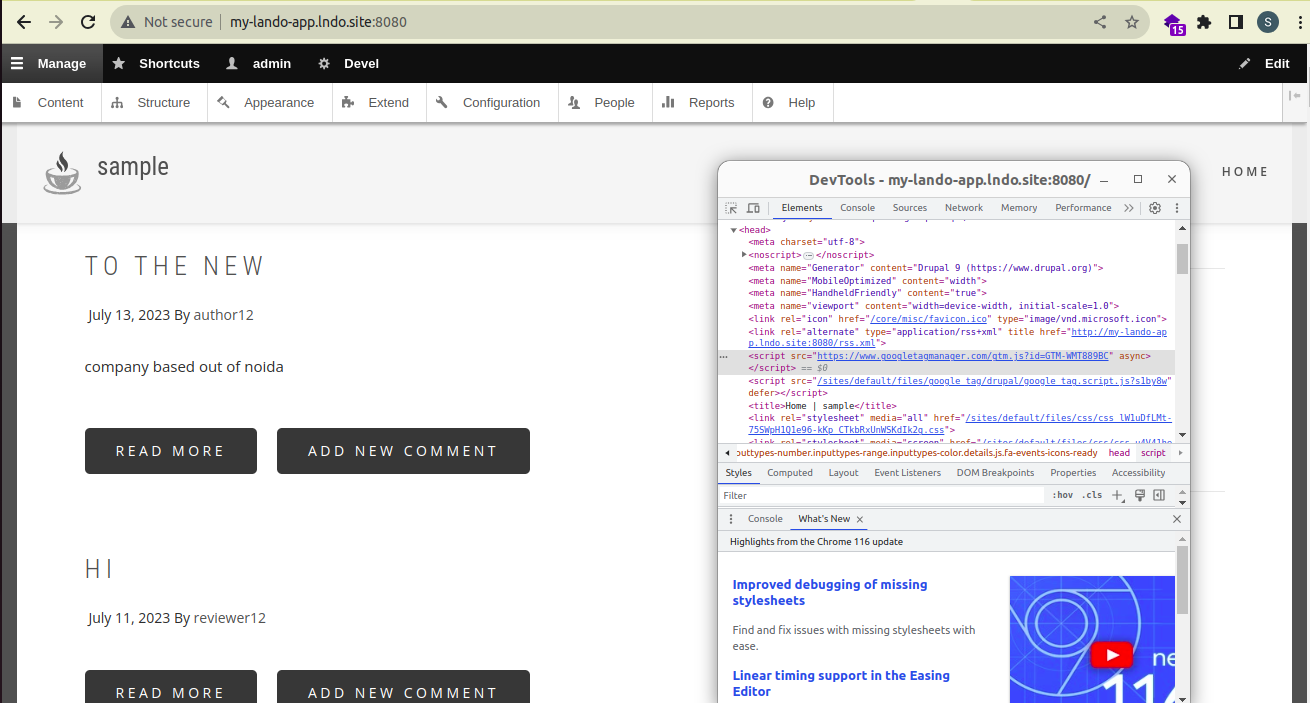Click the People menu icon

[x=574, y=102]
